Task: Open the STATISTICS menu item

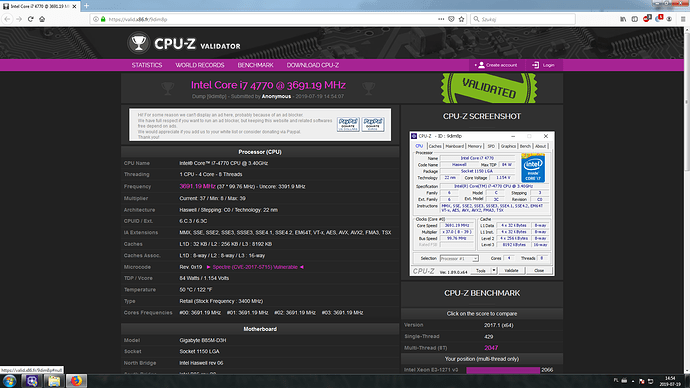Action: [147, 65]
